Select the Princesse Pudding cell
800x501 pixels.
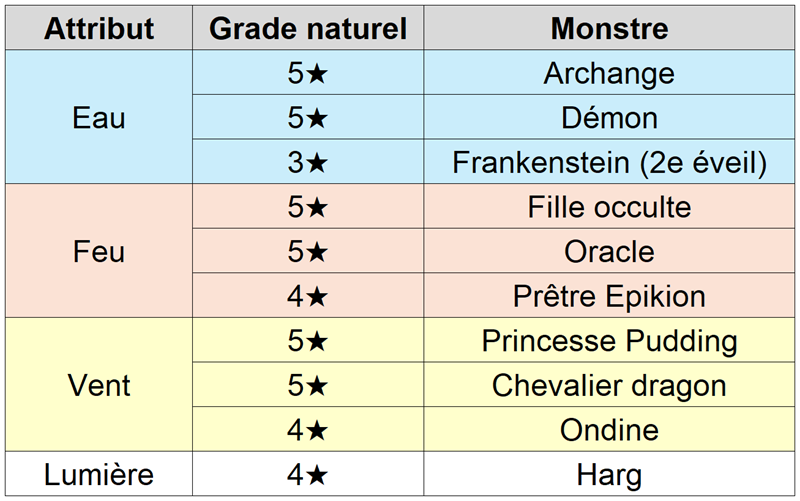click(x=609, y=340)
